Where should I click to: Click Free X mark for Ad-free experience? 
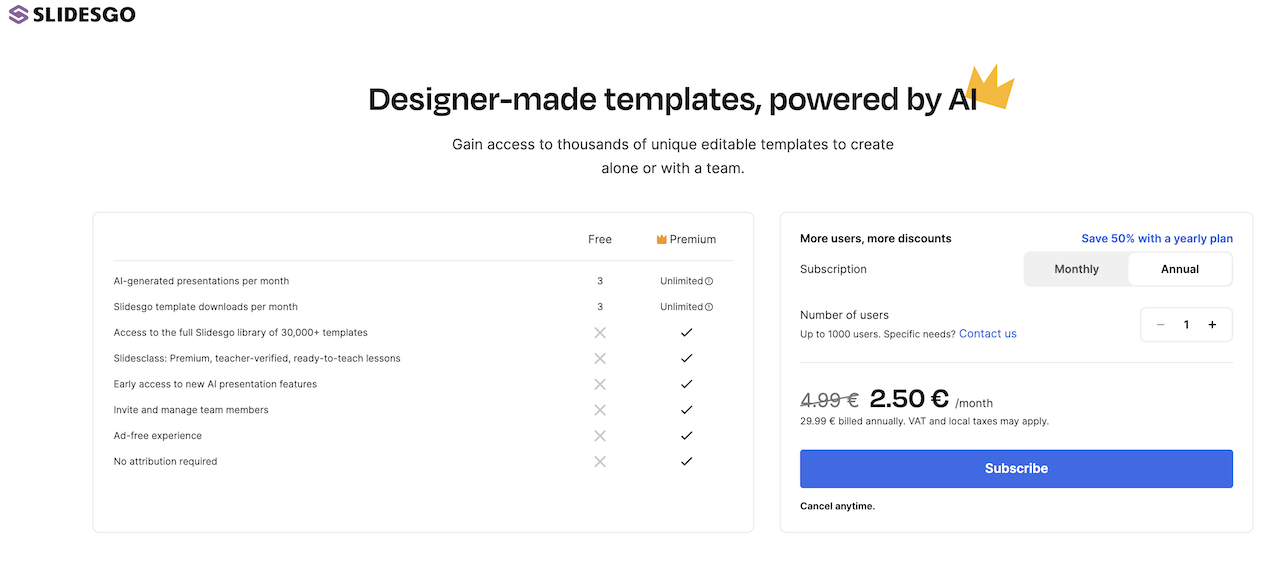click(x=600, y=436)
